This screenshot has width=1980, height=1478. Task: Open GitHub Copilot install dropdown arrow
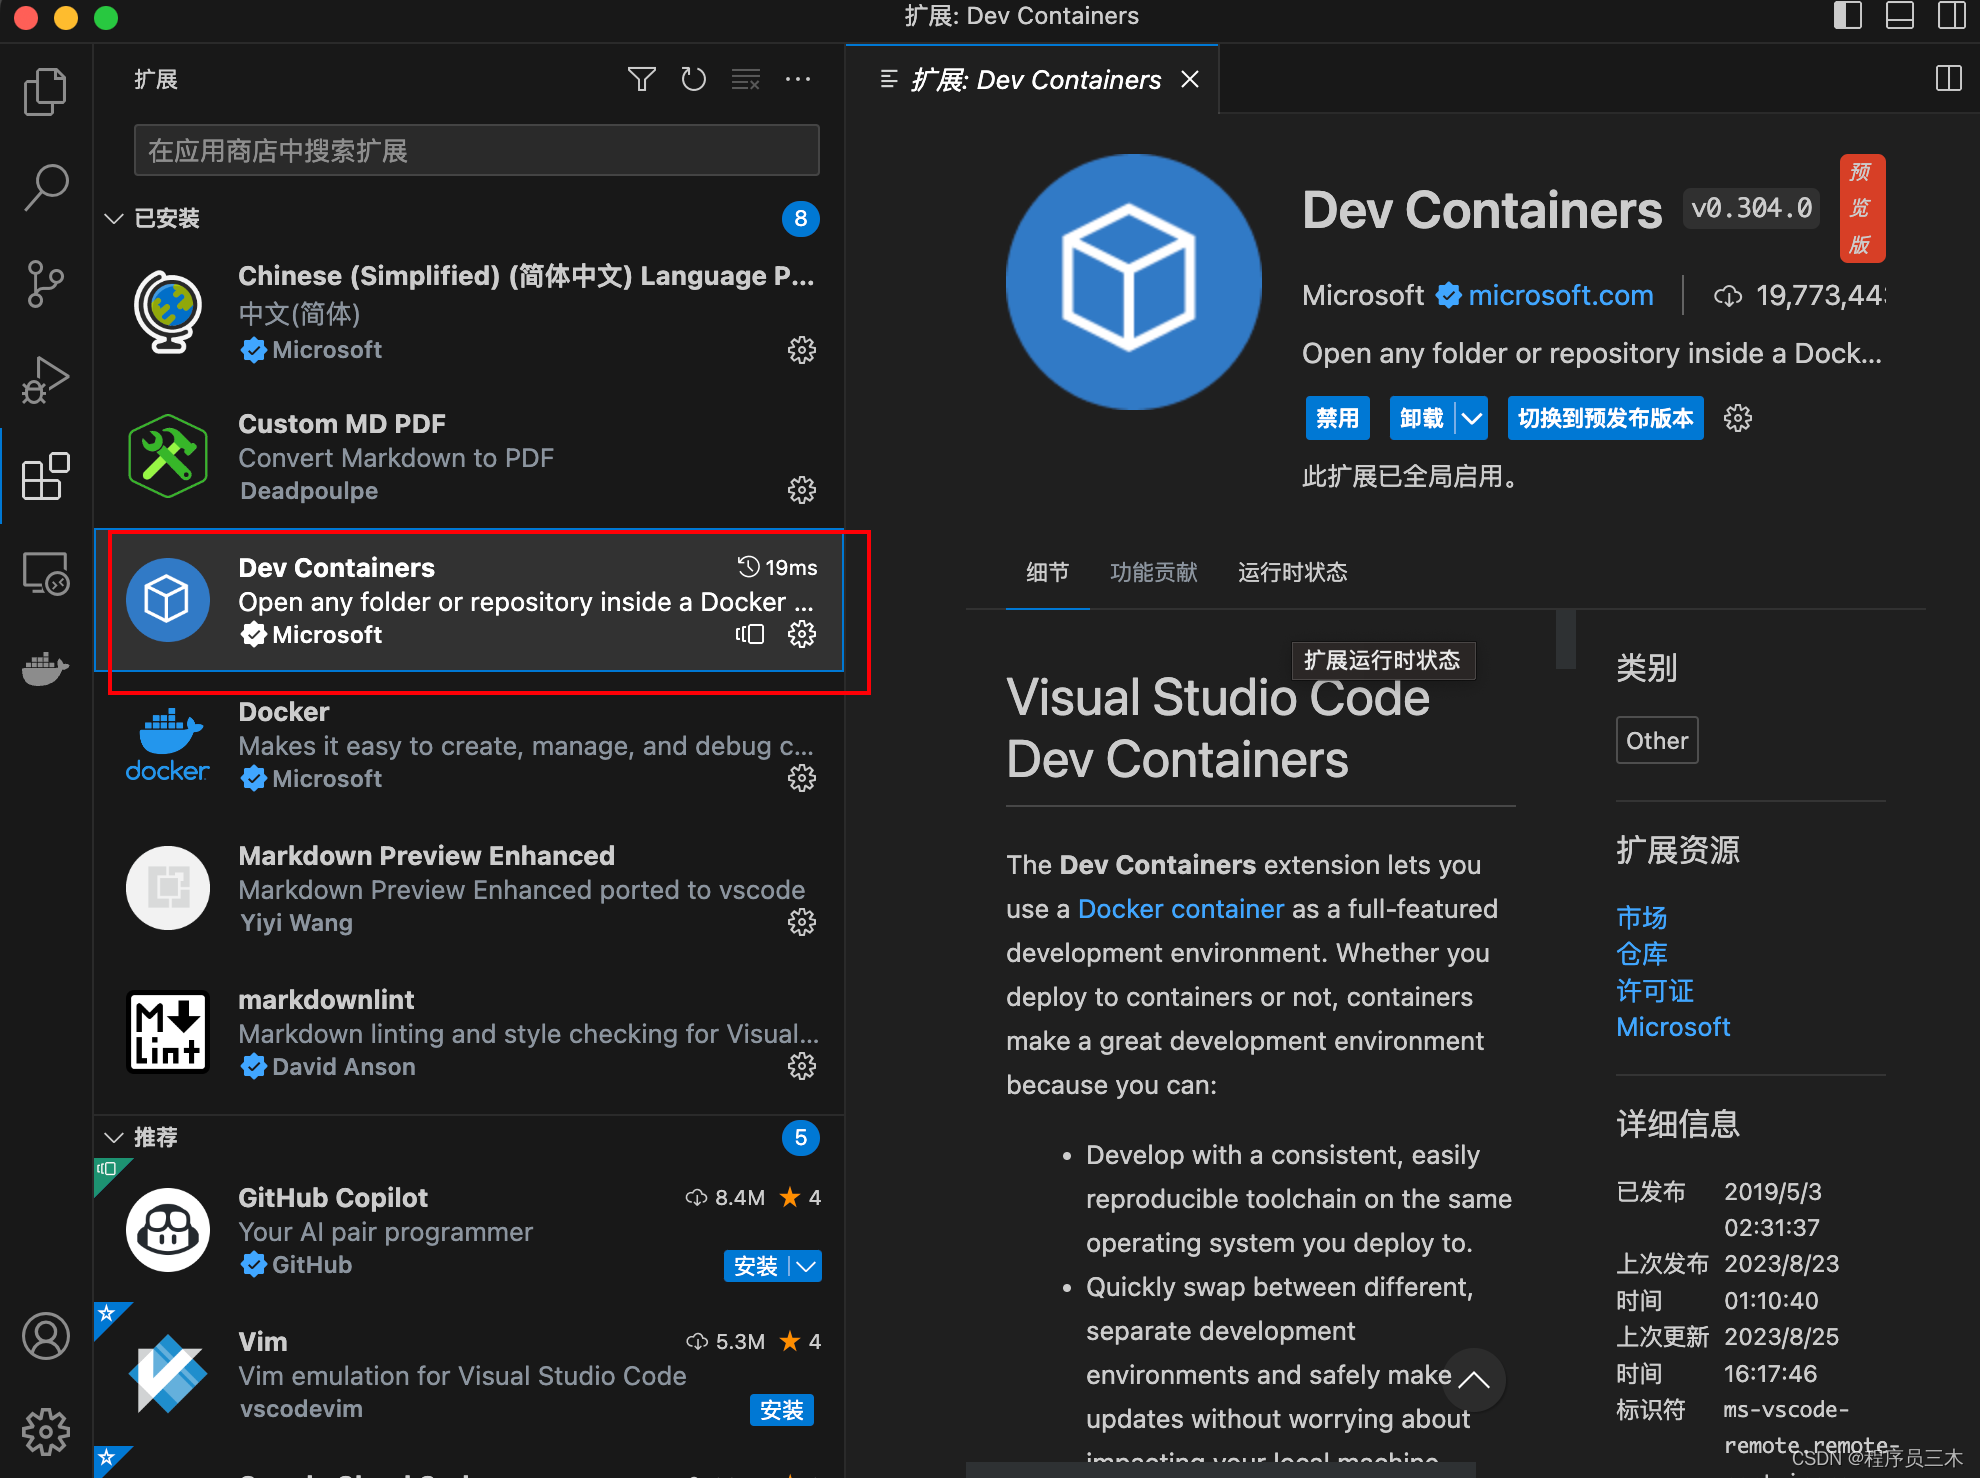coord(806,1266)
